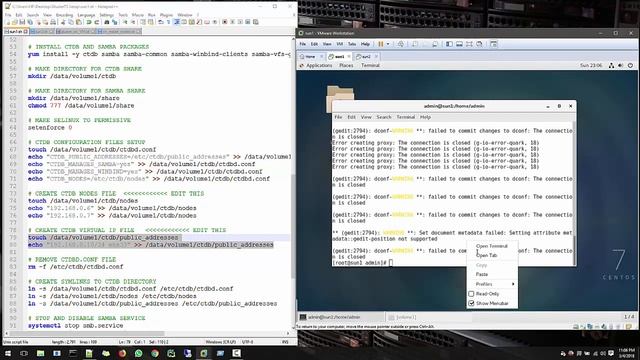Image resolution: width=640 pixels, height=360 pixels.
Task: Click the Unity mode icon in VMware toolbar
Action: pos(479,44)
